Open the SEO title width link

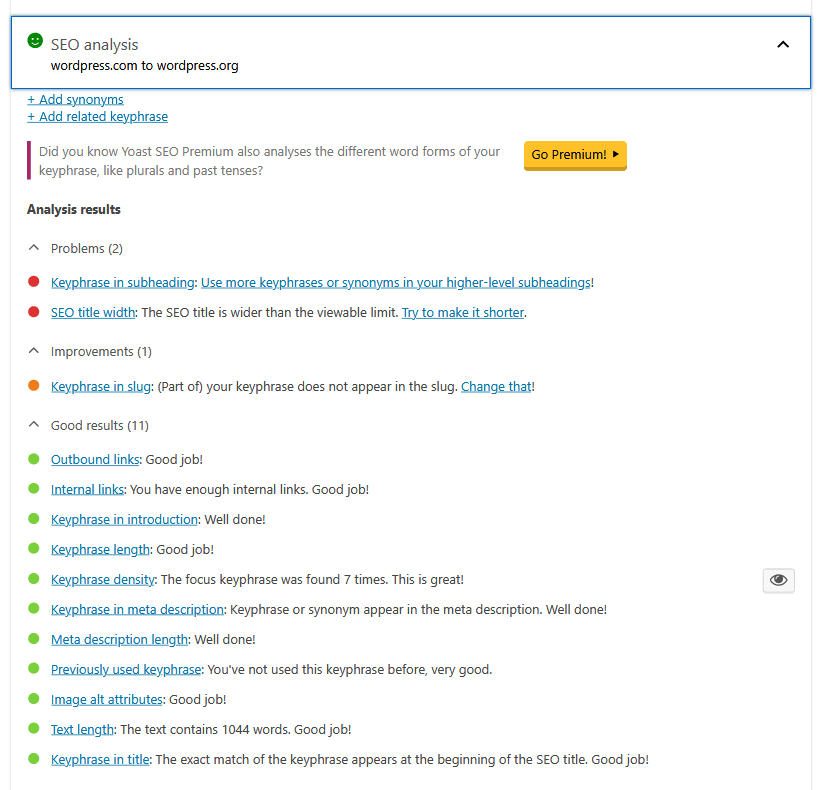[93, 313]
